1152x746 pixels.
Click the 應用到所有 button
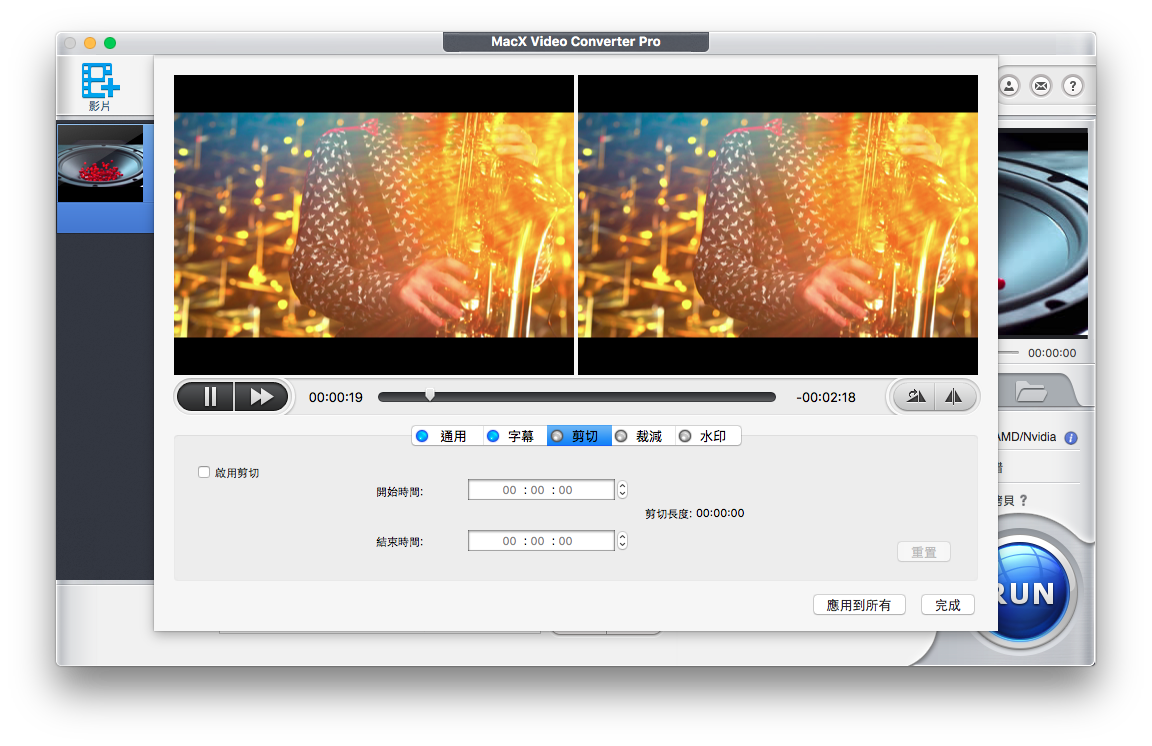point(859,605)
